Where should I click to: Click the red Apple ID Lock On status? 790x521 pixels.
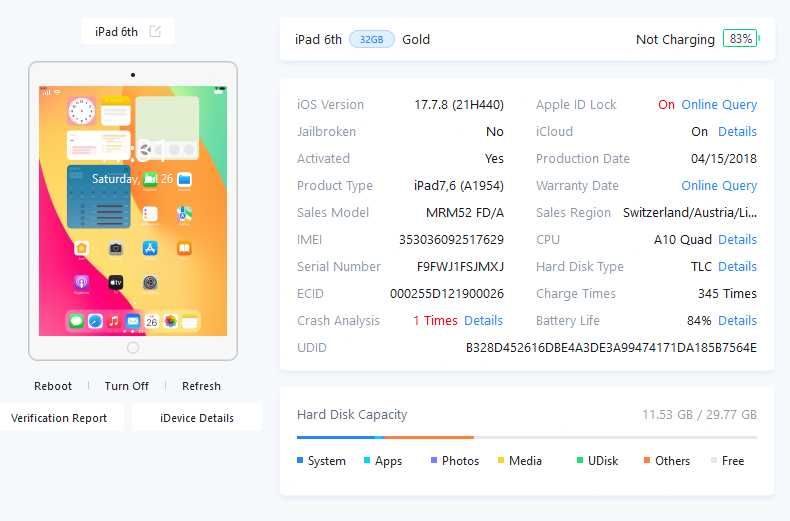pos(667,105)
